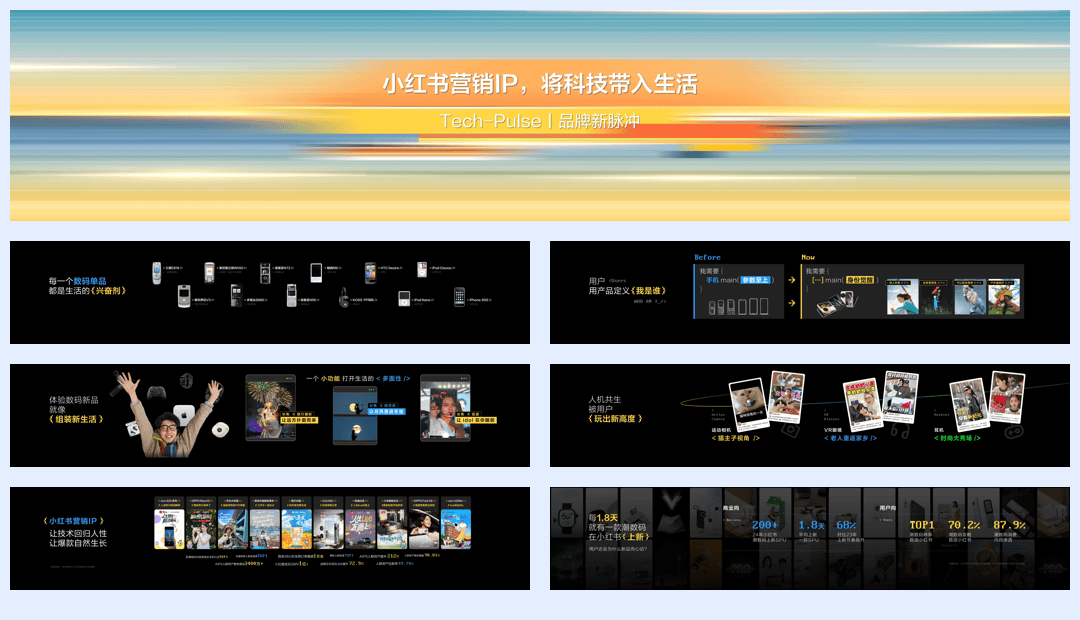Click the foldable phones image under Now
Screen dimensions: 1080x620
click(x=836, y=303)
